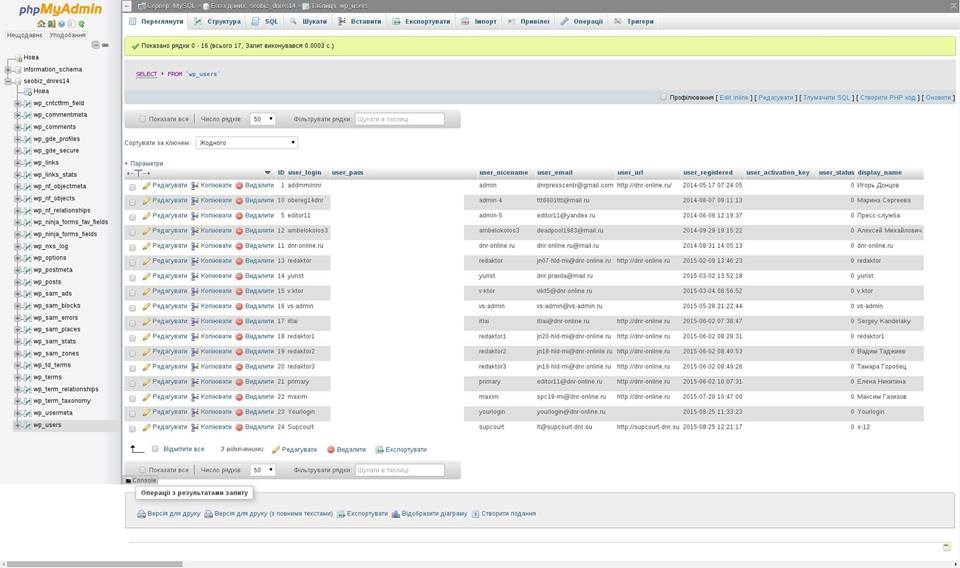Click the print view icon below results
The width and height of the screenshot is (960, 568).
(141, 514)
